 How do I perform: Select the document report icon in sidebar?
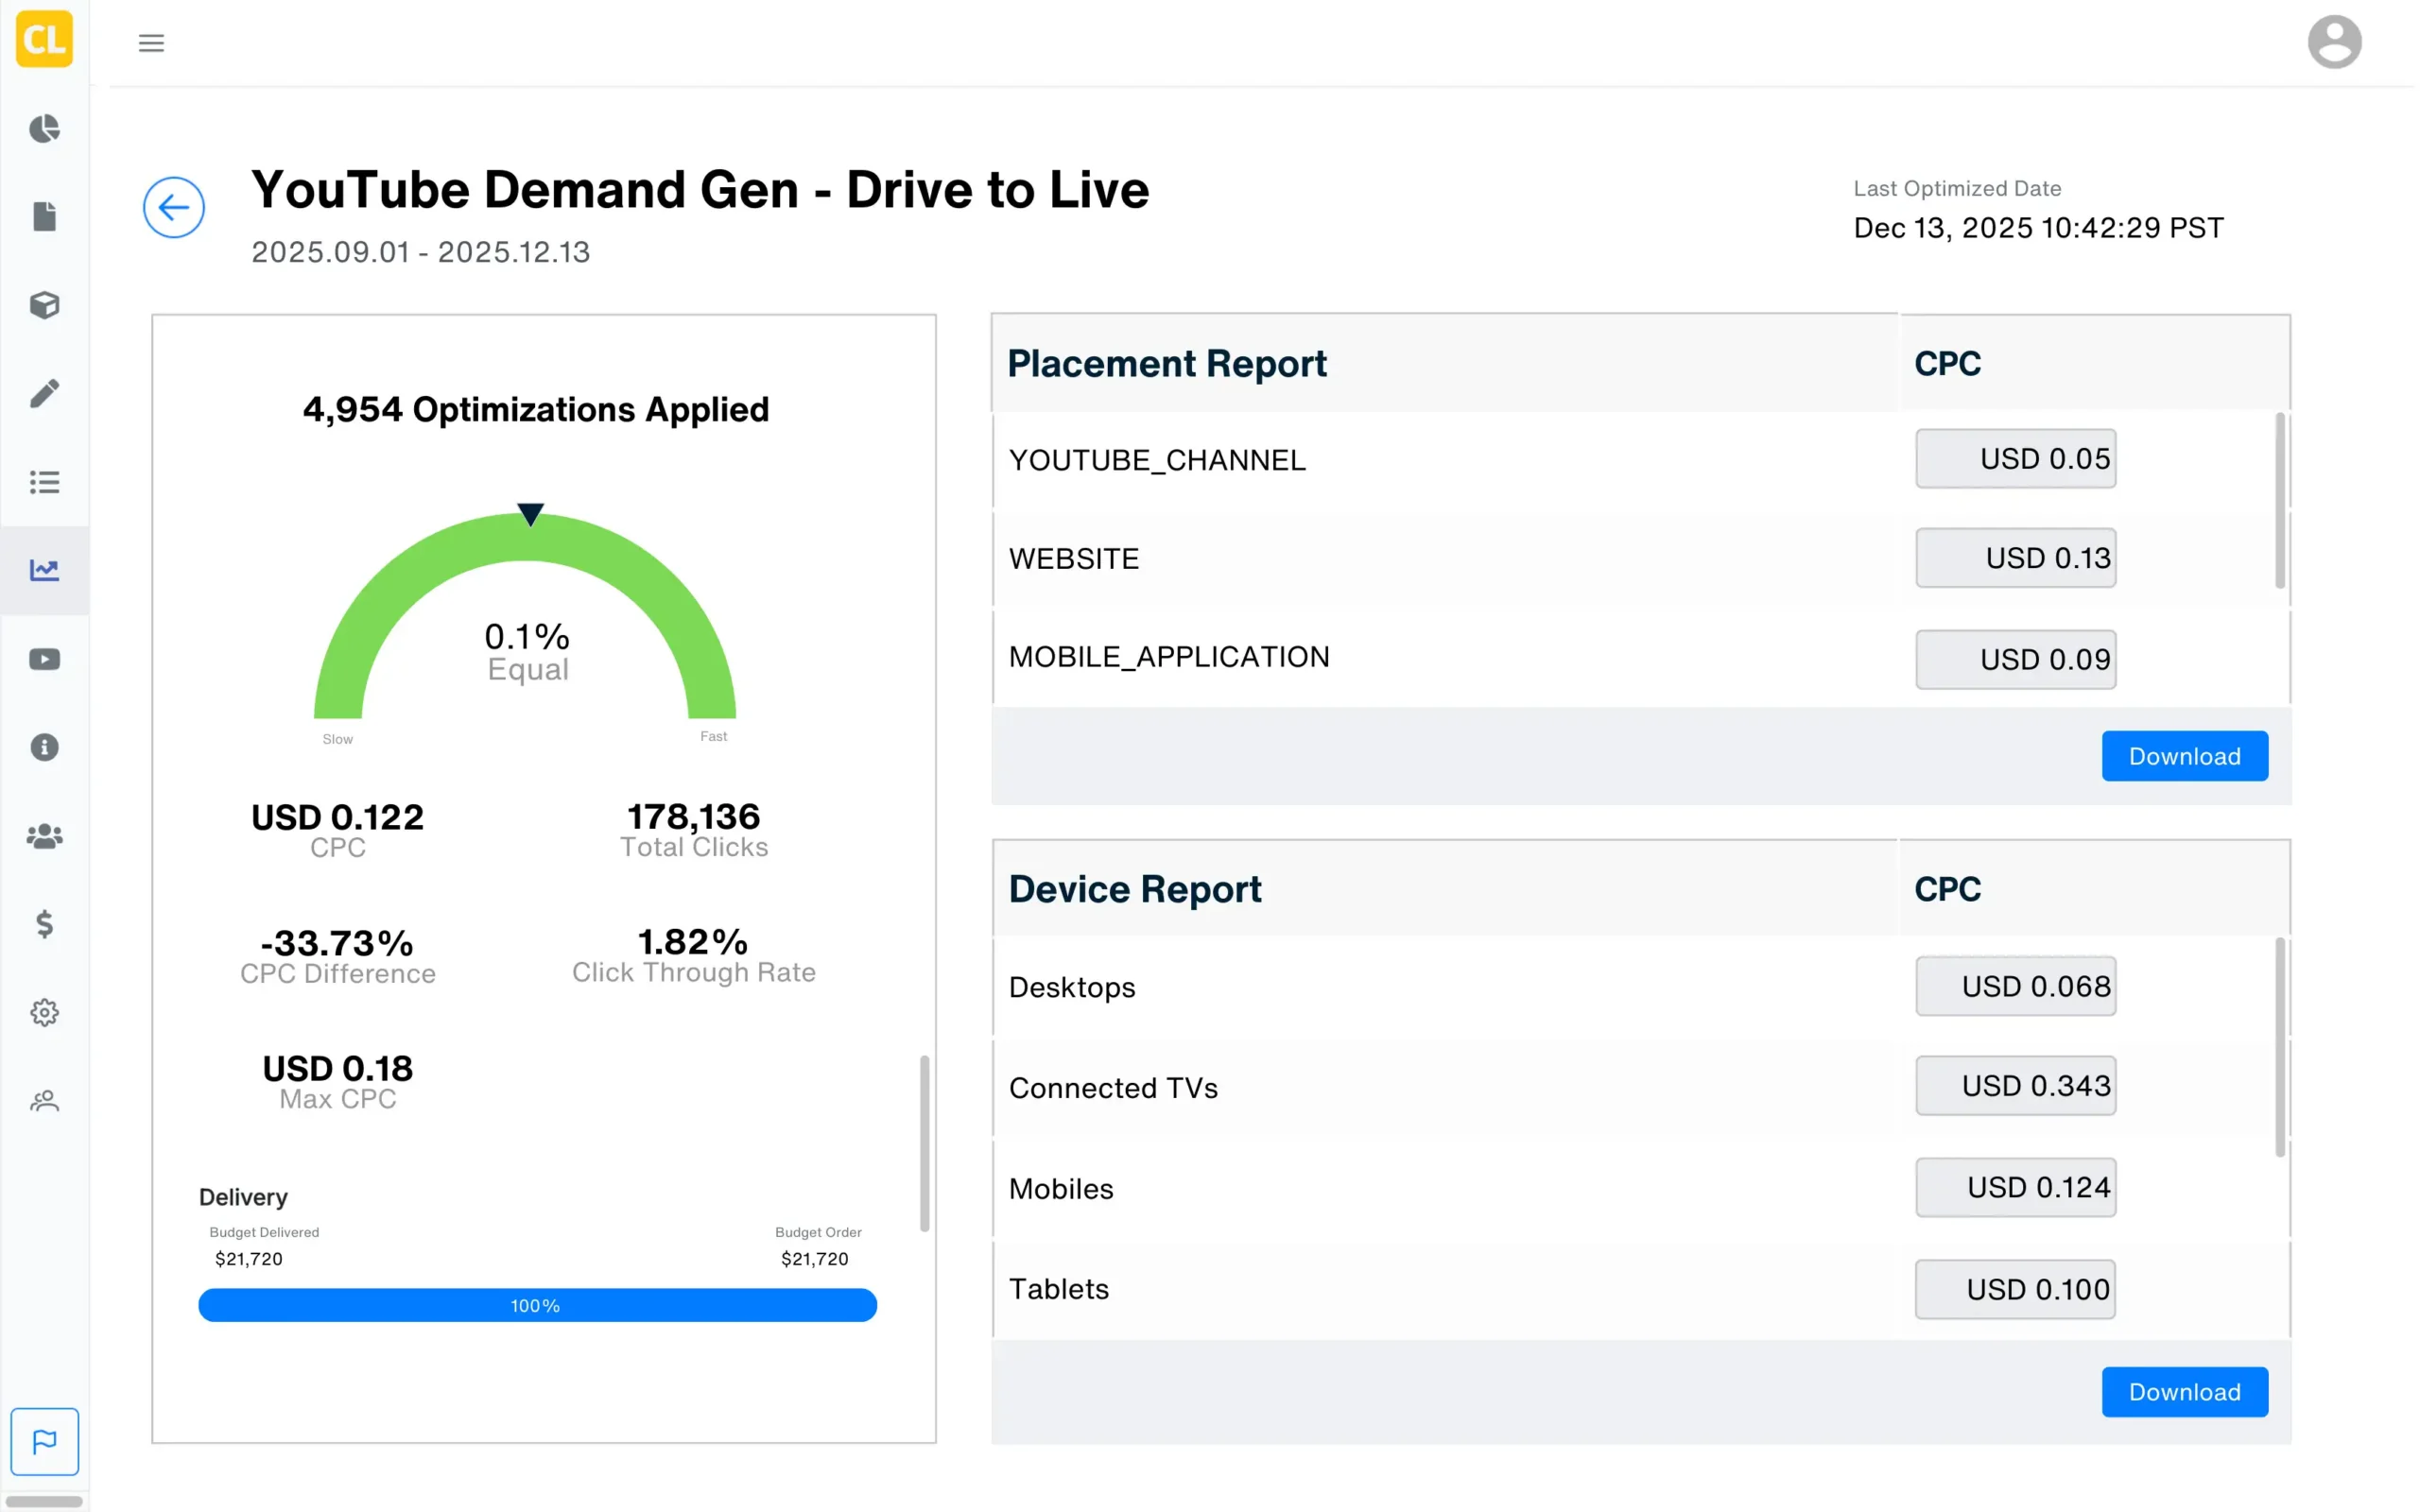(44, 217)
